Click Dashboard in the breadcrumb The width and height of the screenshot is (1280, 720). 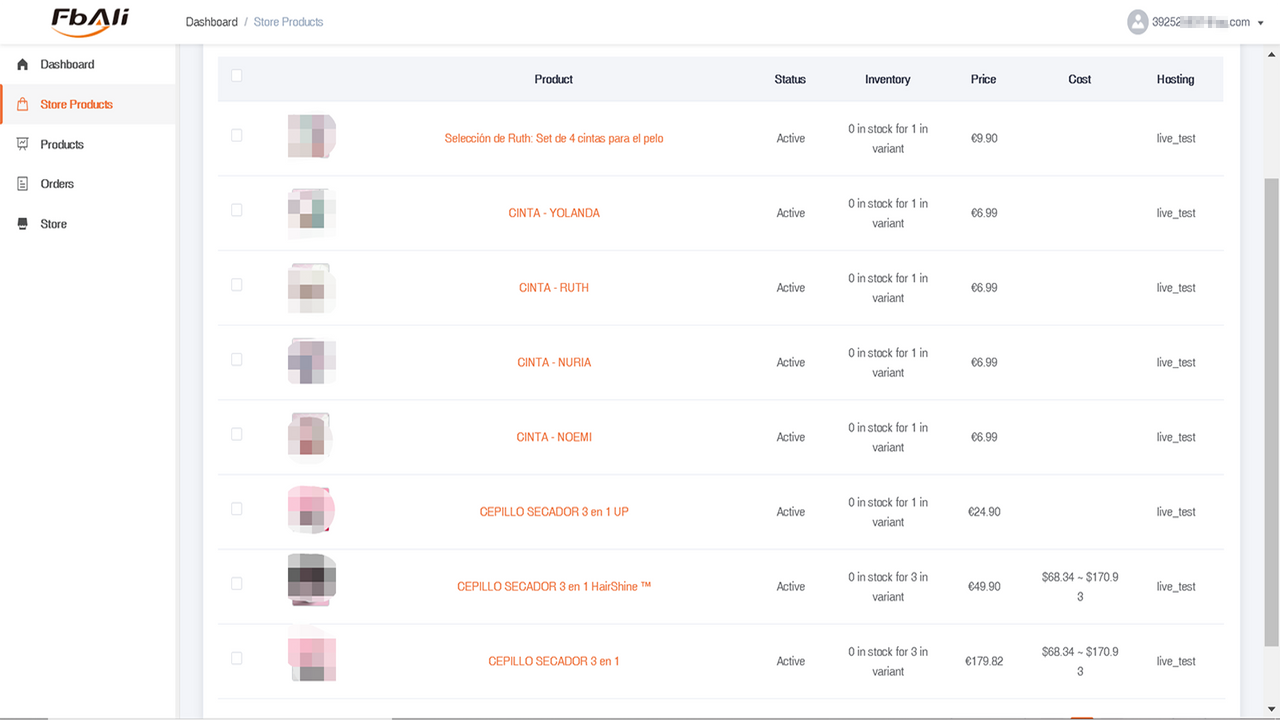(212, 22)
